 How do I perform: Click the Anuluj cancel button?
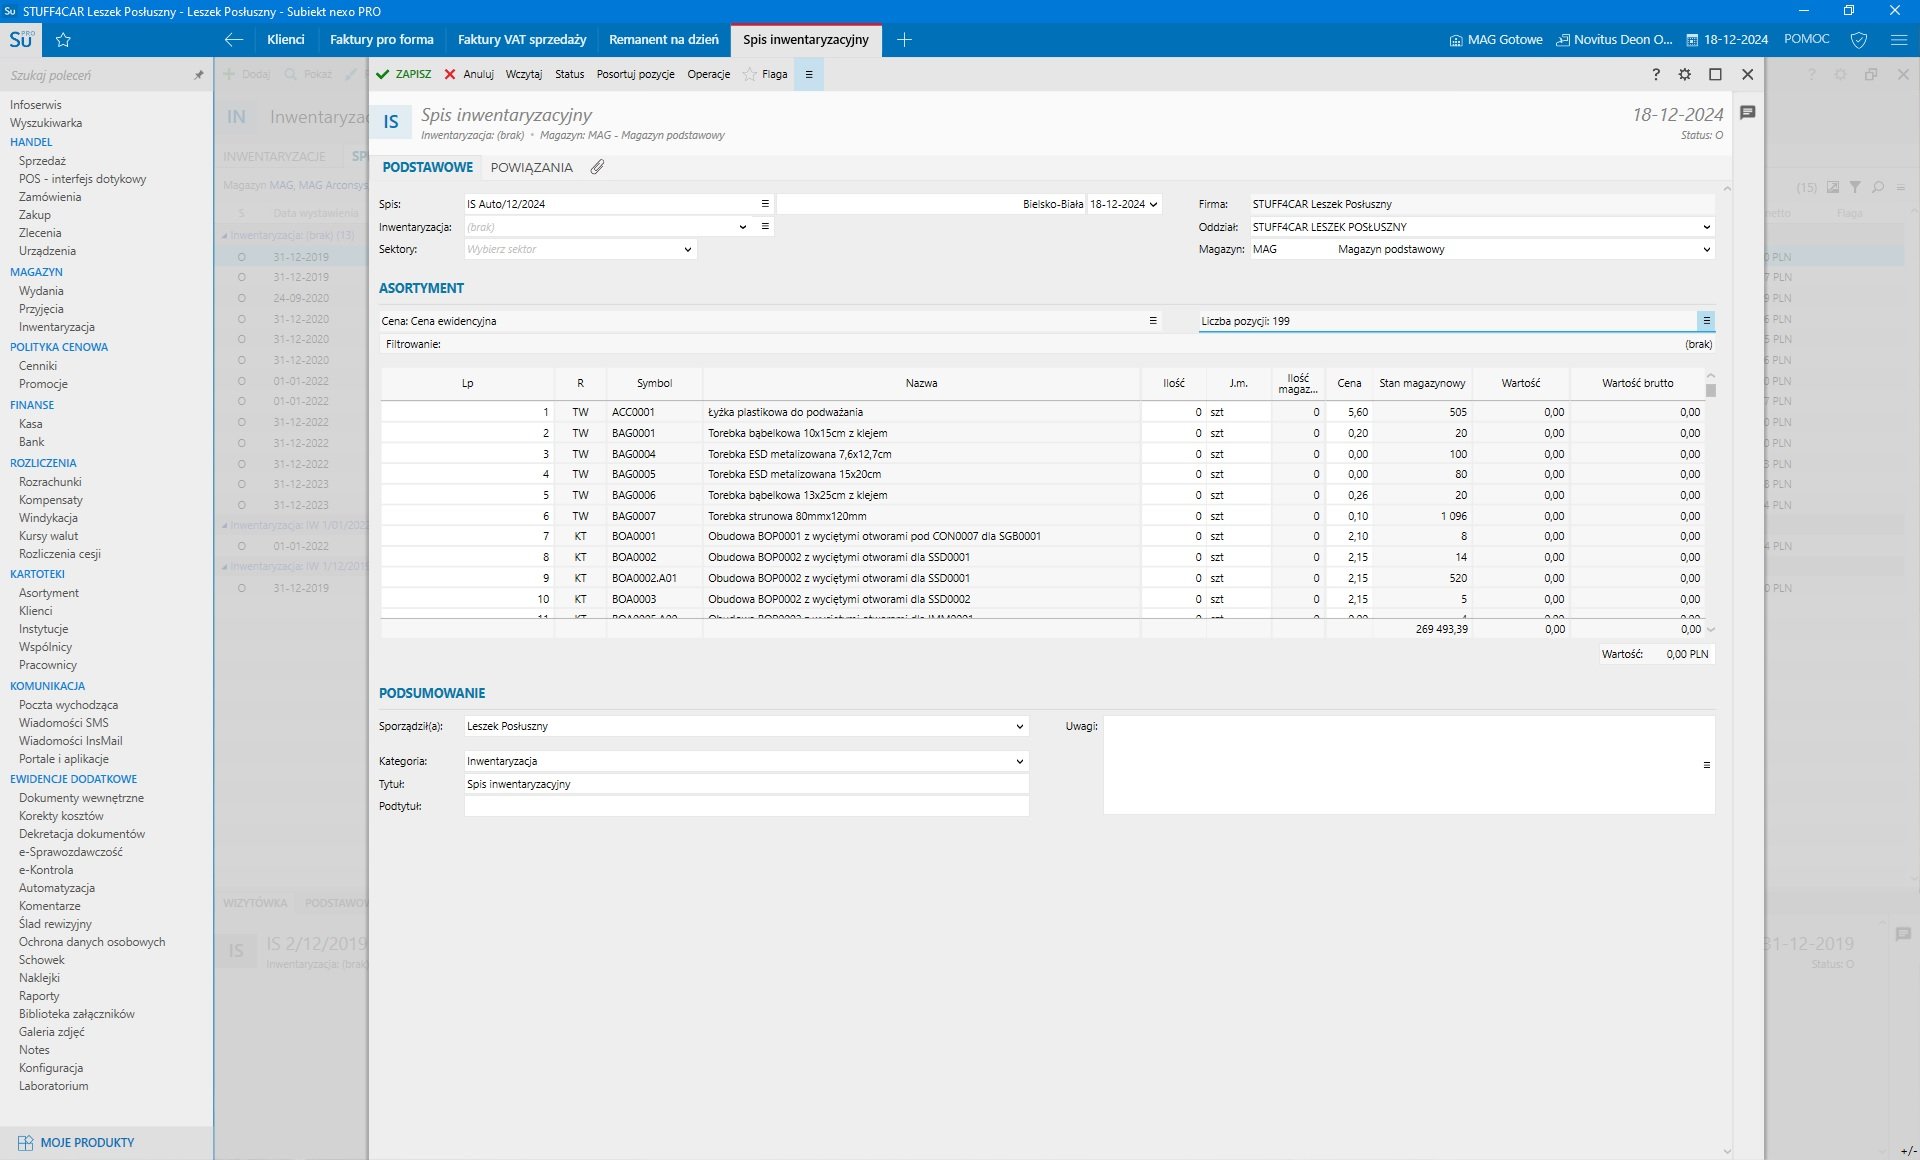469,74
